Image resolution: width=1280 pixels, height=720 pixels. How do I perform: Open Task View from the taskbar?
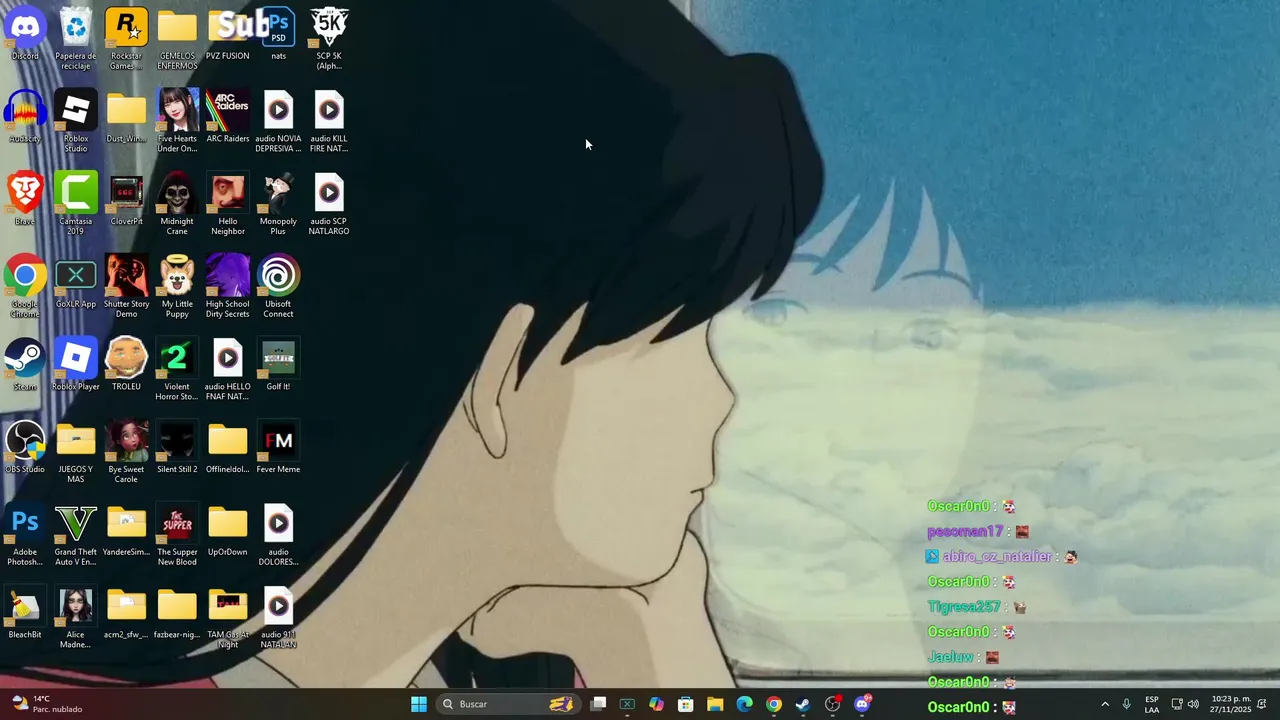coord(598,704)
